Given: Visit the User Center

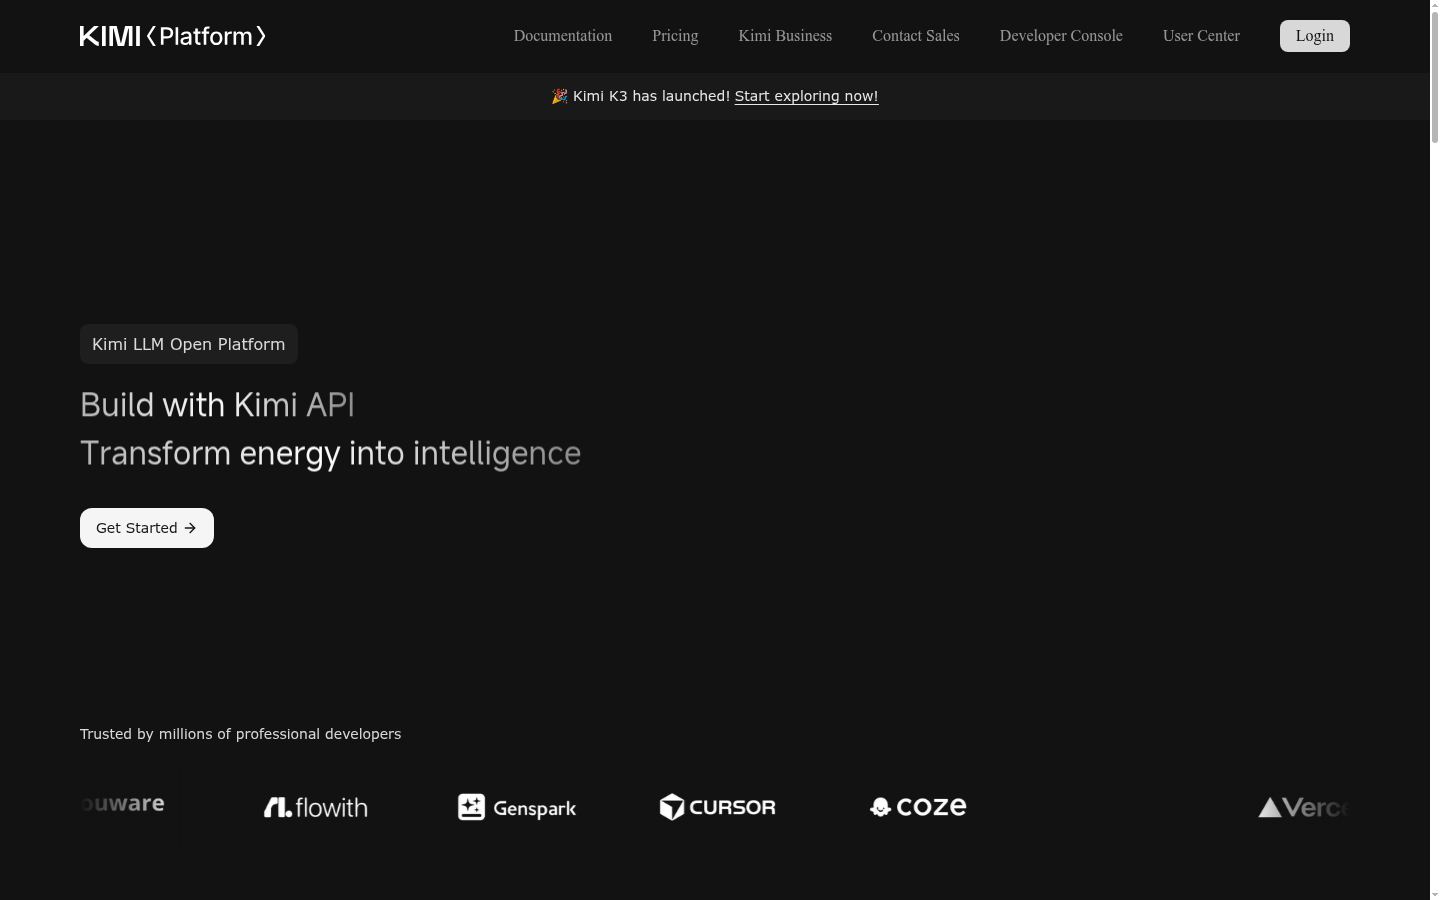Looking at the screenshot, I should 1201,36.
